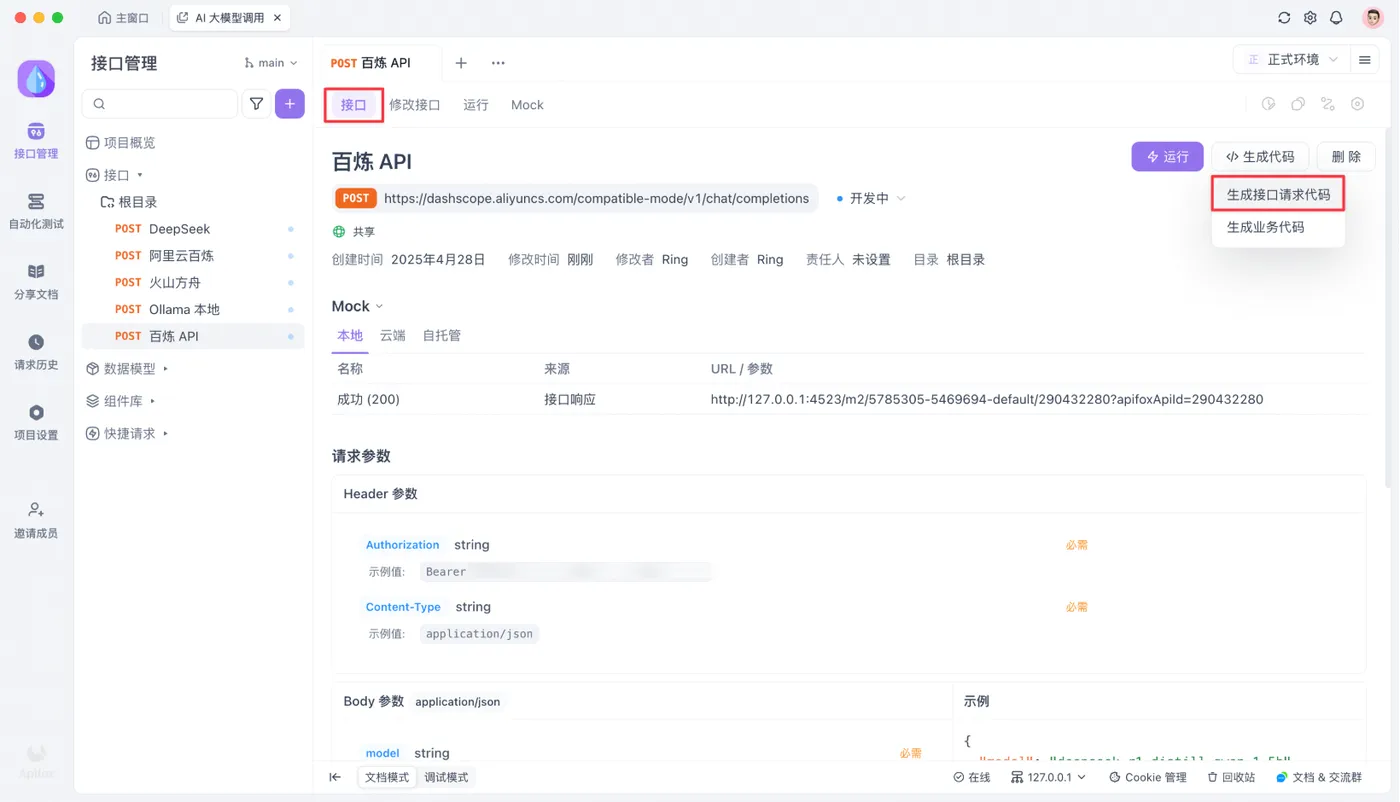Switch Mock to 云端 tab
The image size is (1400, 802).
[x=393, y=336]
